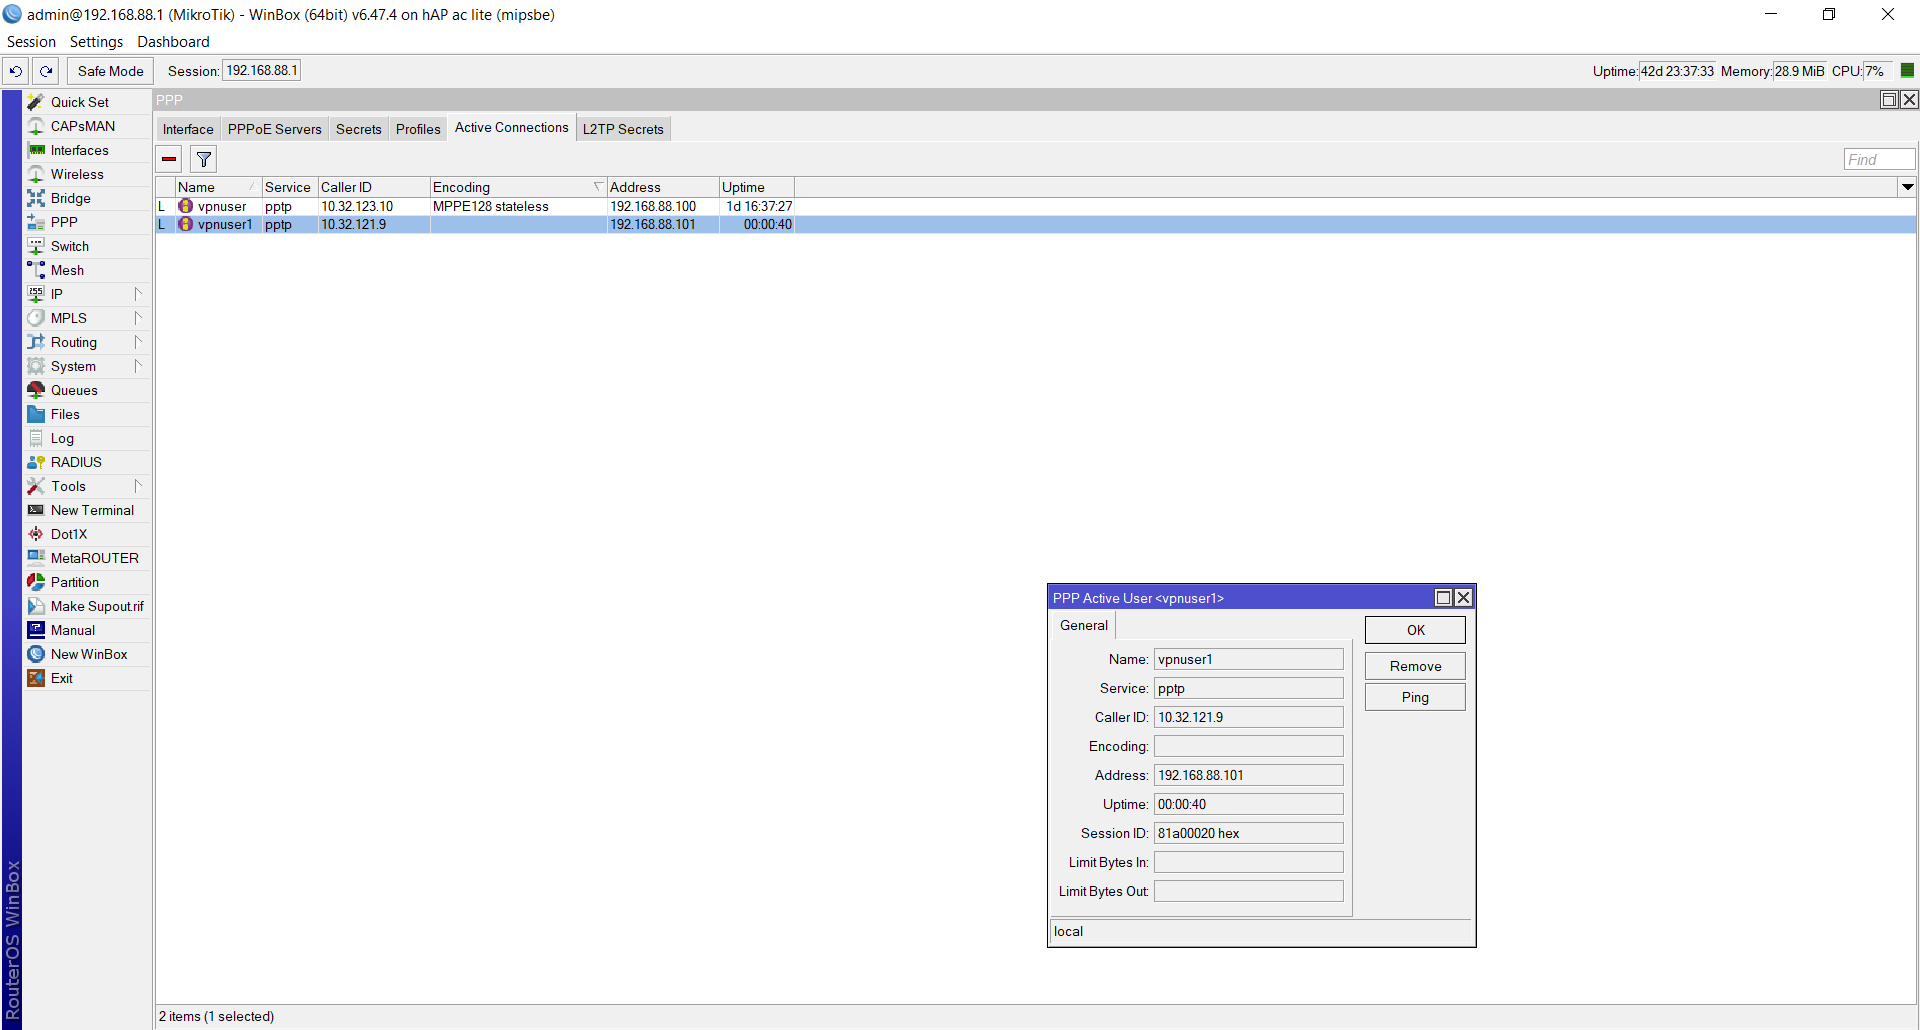Switch to the L2TP Secrets tab
The image size is (1920, 1030).
point(623,129)
